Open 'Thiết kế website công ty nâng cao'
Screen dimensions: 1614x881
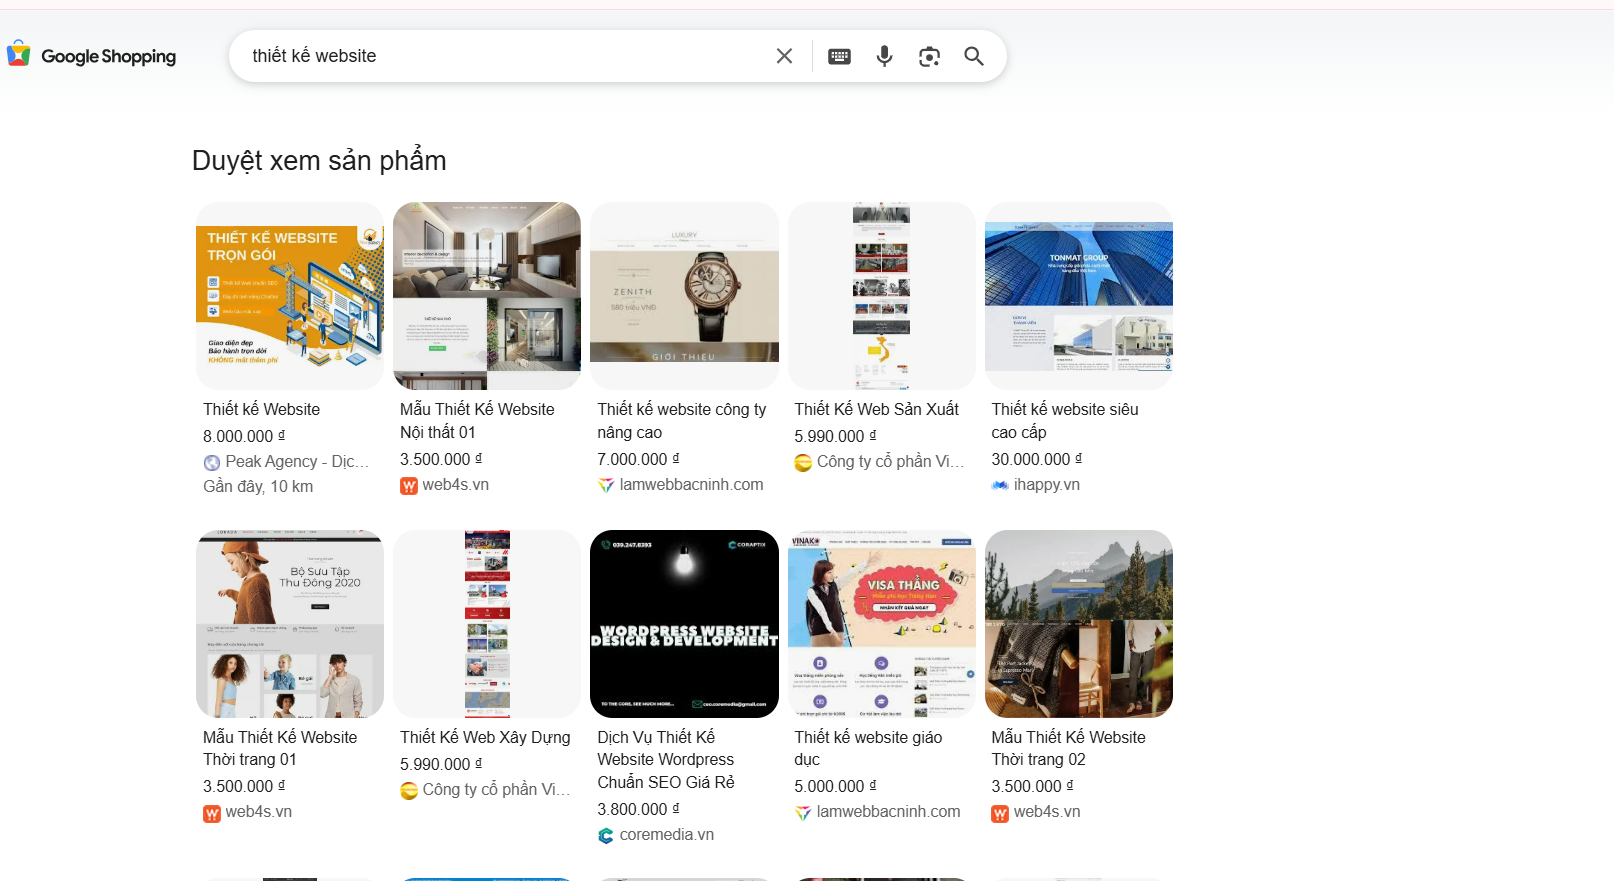(x=682, y=421)
